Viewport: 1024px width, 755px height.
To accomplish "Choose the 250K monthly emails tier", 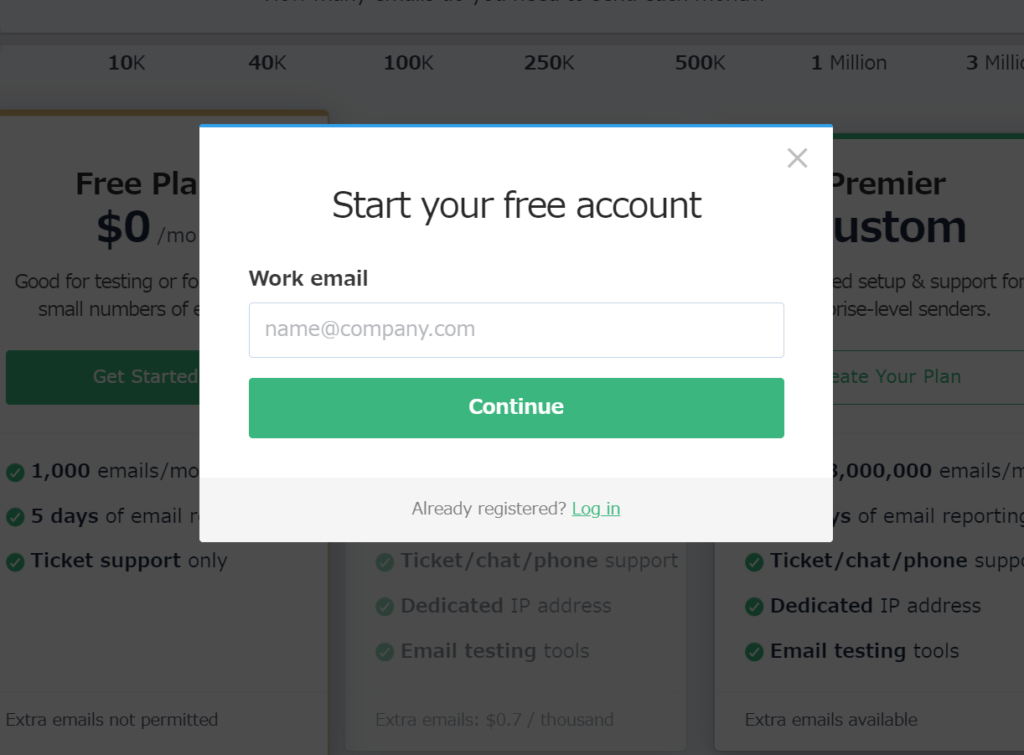I will pyautogui.click(x=549, y=63).
